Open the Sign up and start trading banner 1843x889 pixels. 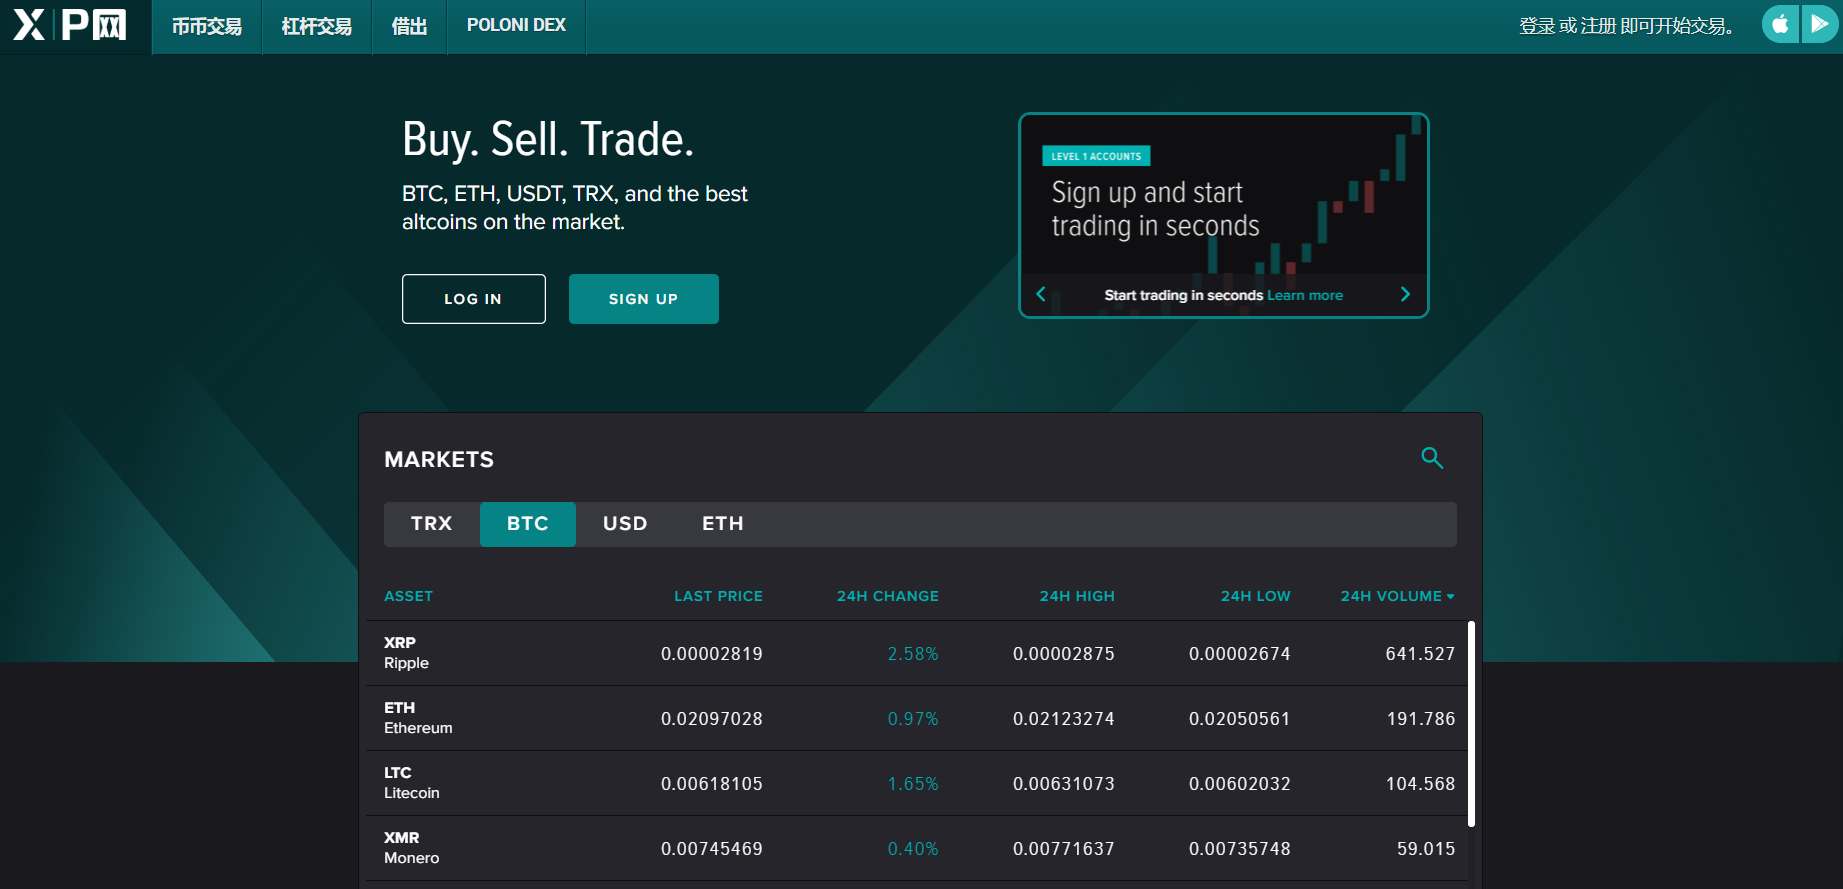1224,215
